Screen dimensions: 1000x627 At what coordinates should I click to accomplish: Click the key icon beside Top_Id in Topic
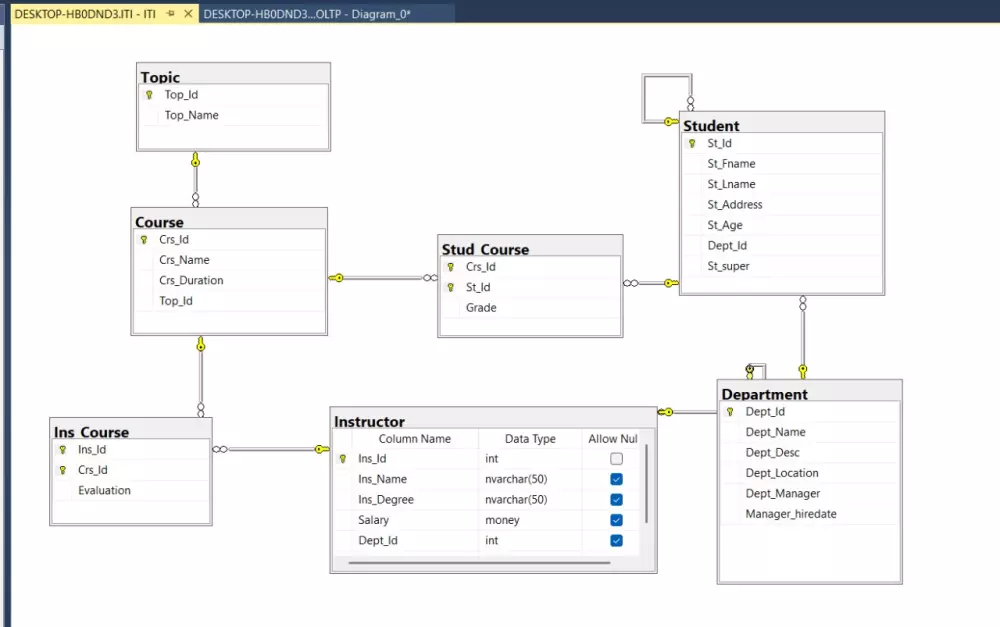[150, 94]
